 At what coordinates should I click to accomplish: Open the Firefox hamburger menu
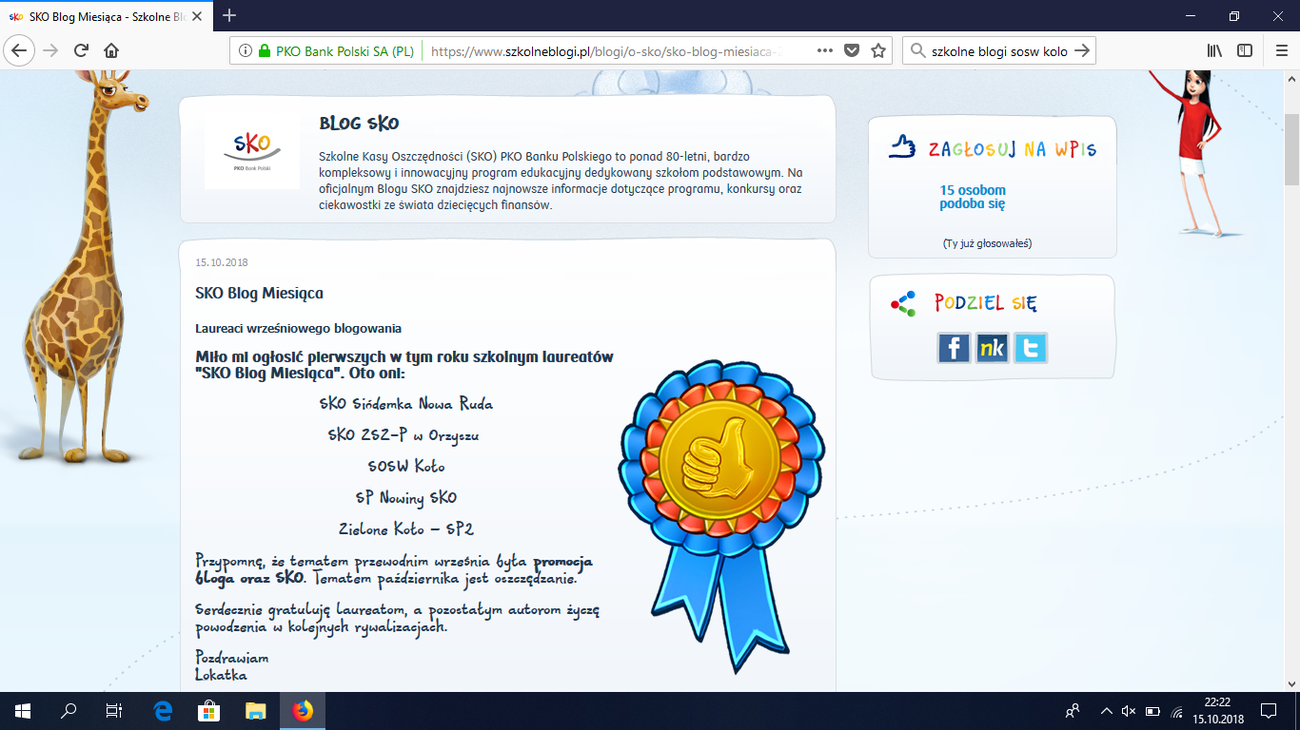pyautogui.click(x=1281, y=51)
